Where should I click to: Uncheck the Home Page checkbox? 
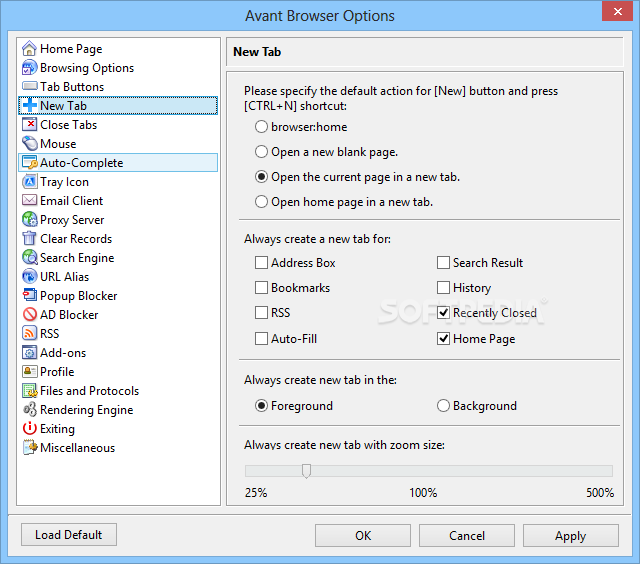[x=443, y=338]
